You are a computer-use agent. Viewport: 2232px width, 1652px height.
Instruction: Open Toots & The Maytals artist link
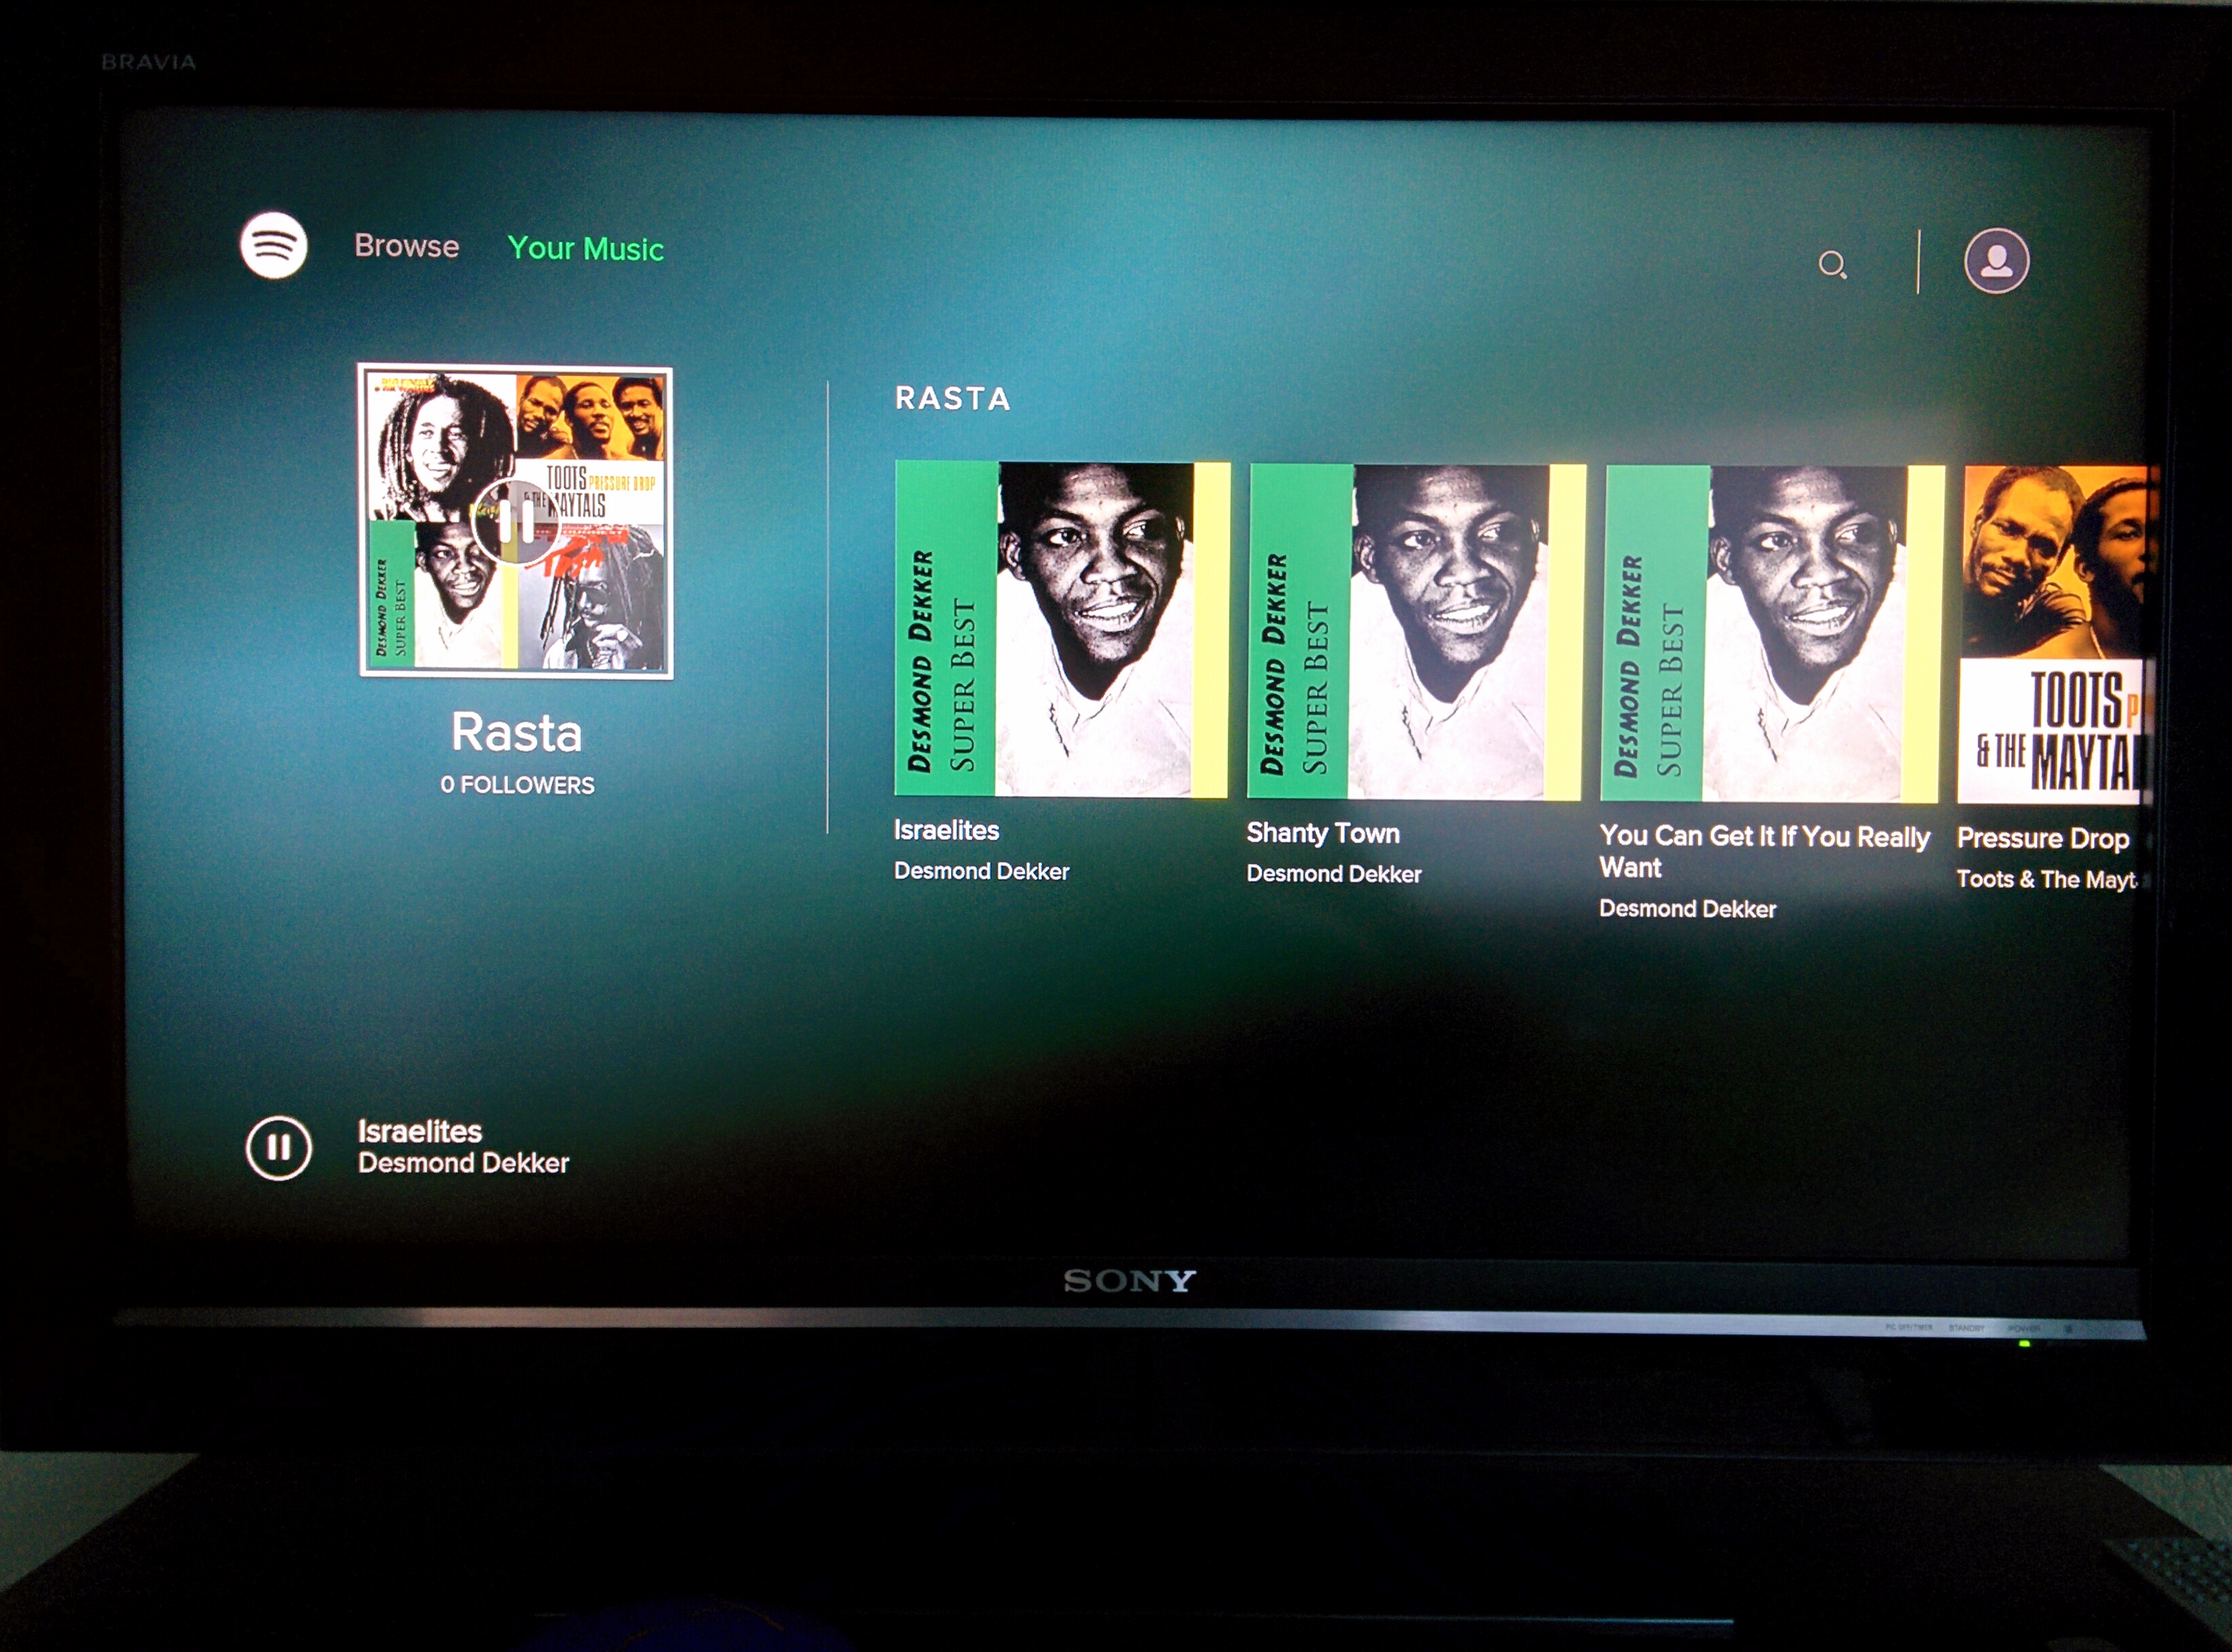point(2046,879)
